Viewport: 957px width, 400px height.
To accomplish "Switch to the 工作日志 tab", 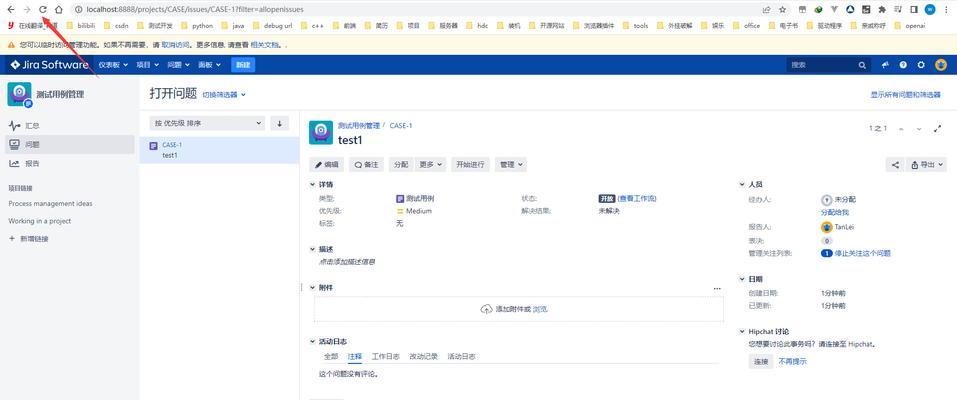I will tap(386, 357).
